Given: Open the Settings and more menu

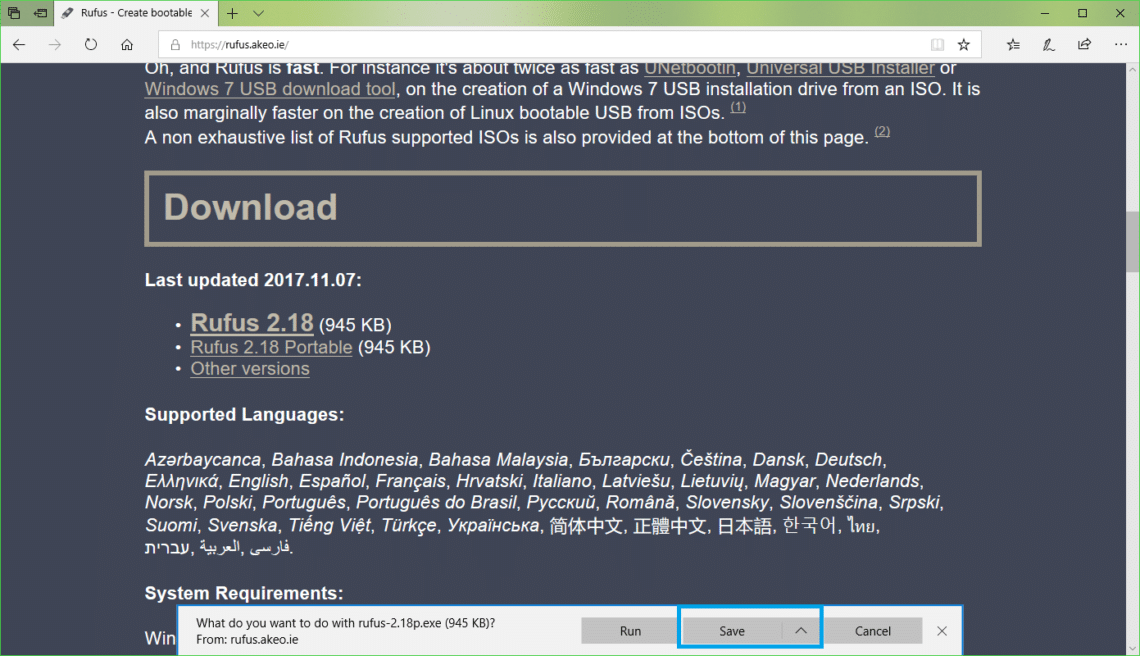Looking at the screenshot, I should (x=1119, y=45).
